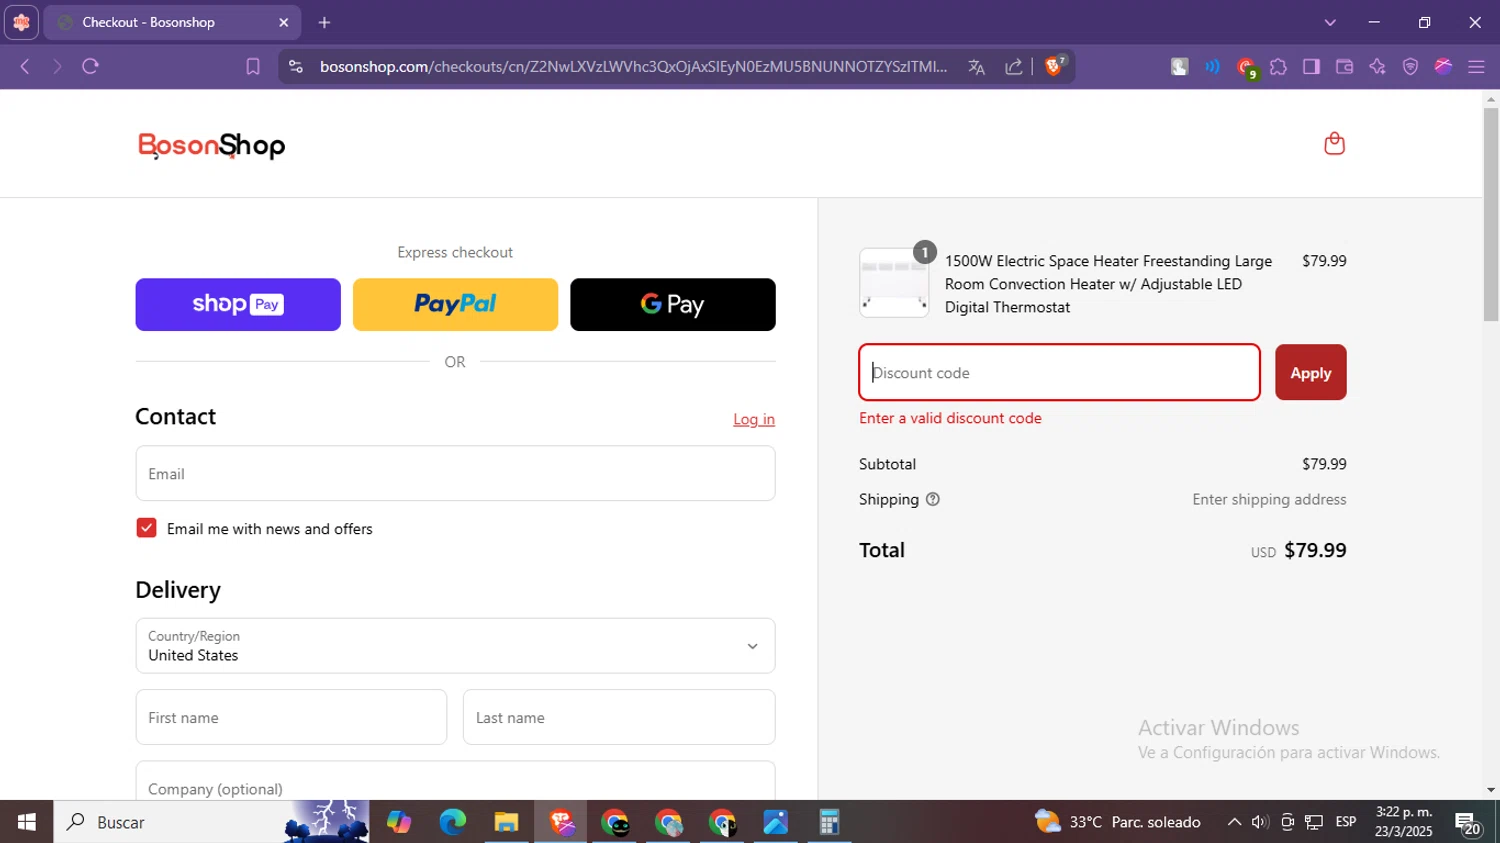Click the red Apply discount button
Screen dimensions: 1500x843
[1310, 372]
